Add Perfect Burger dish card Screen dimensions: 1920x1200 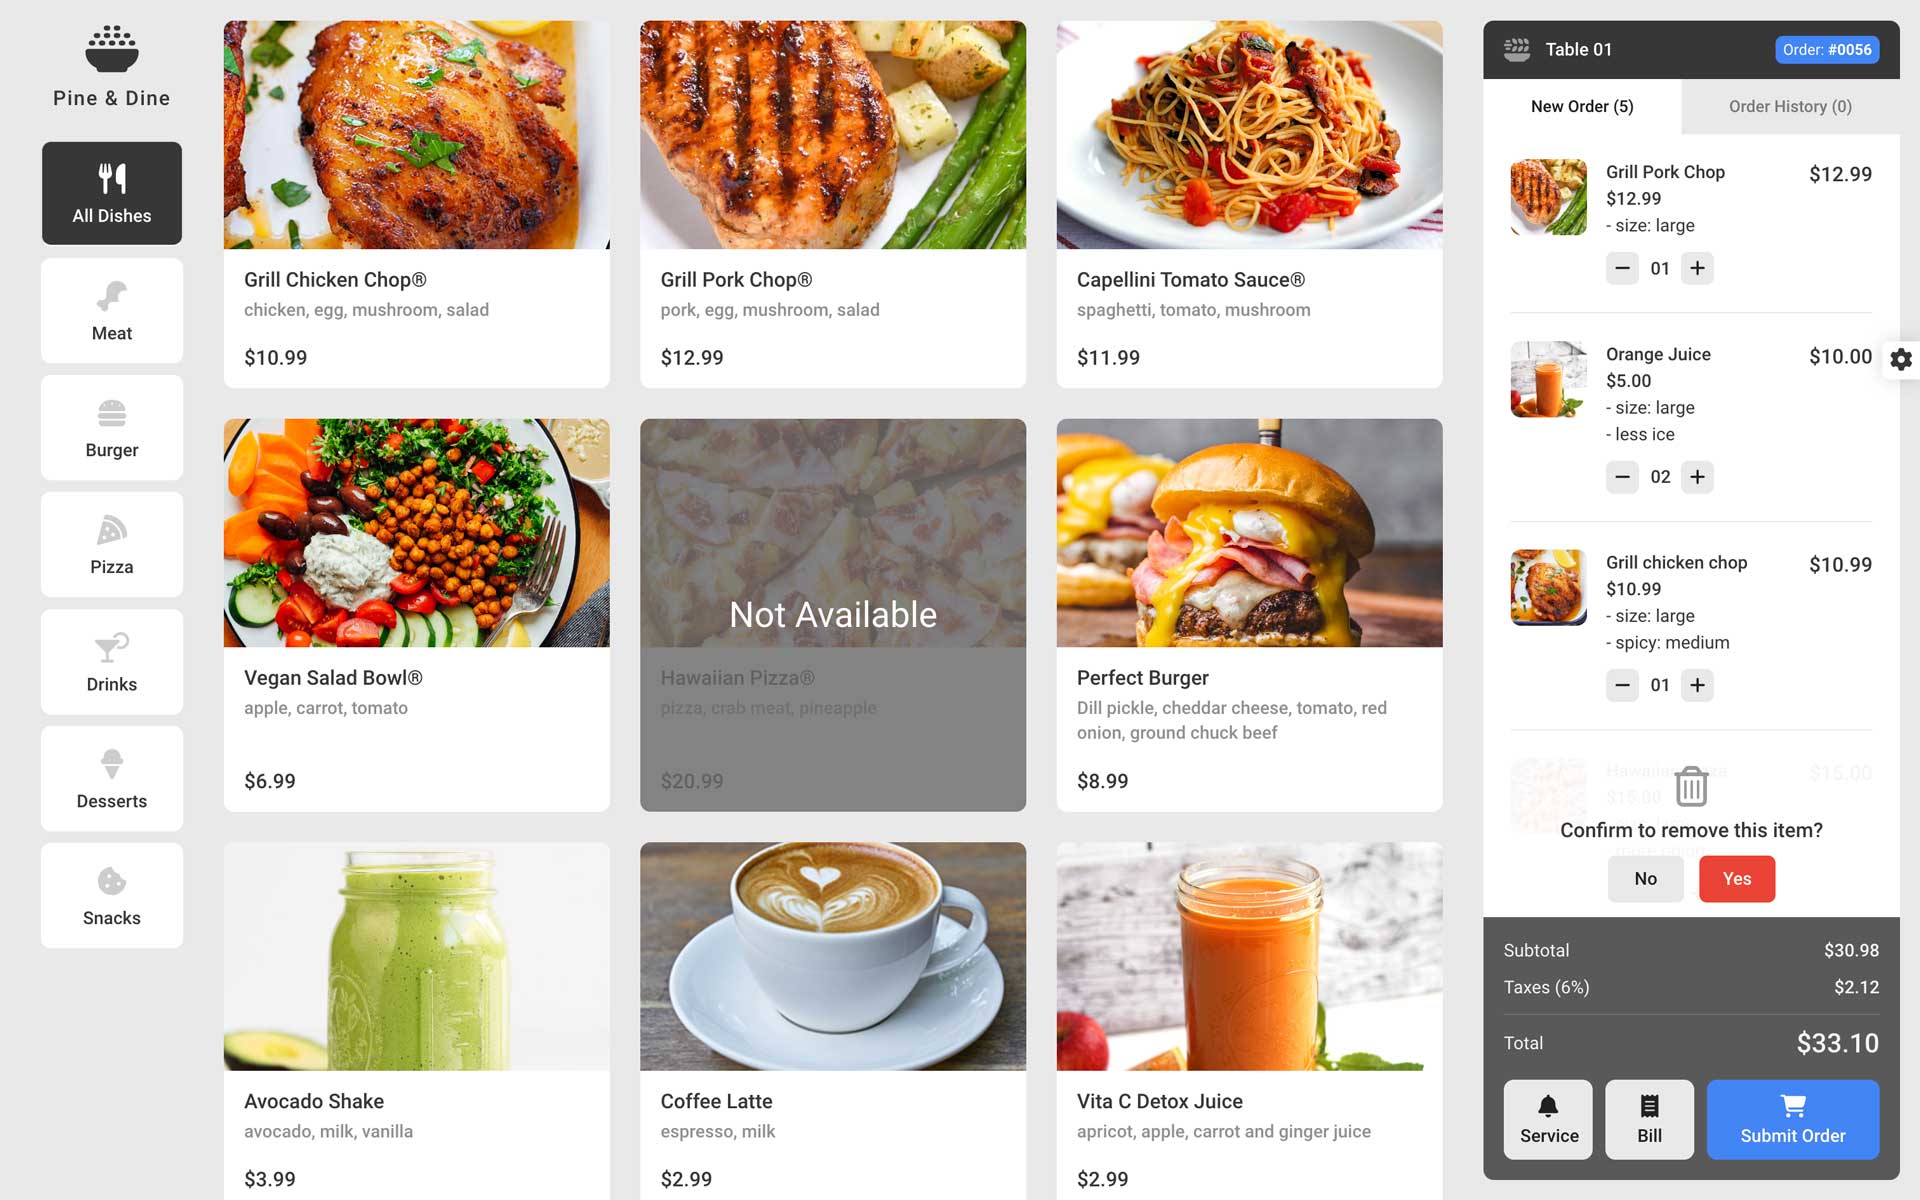pos(1249,615)
